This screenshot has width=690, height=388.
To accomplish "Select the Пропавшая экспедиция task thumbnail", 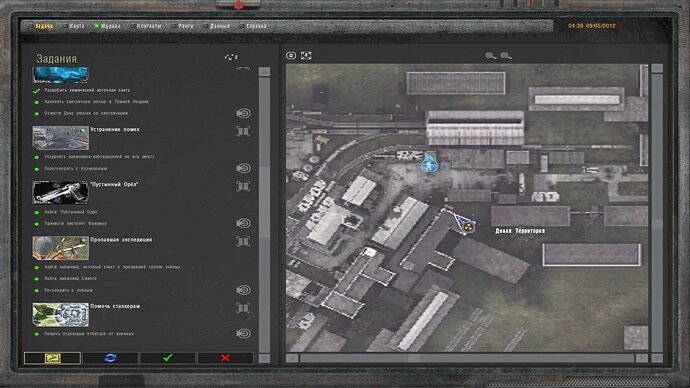I will pyautogui.click(x=61, y=248).
